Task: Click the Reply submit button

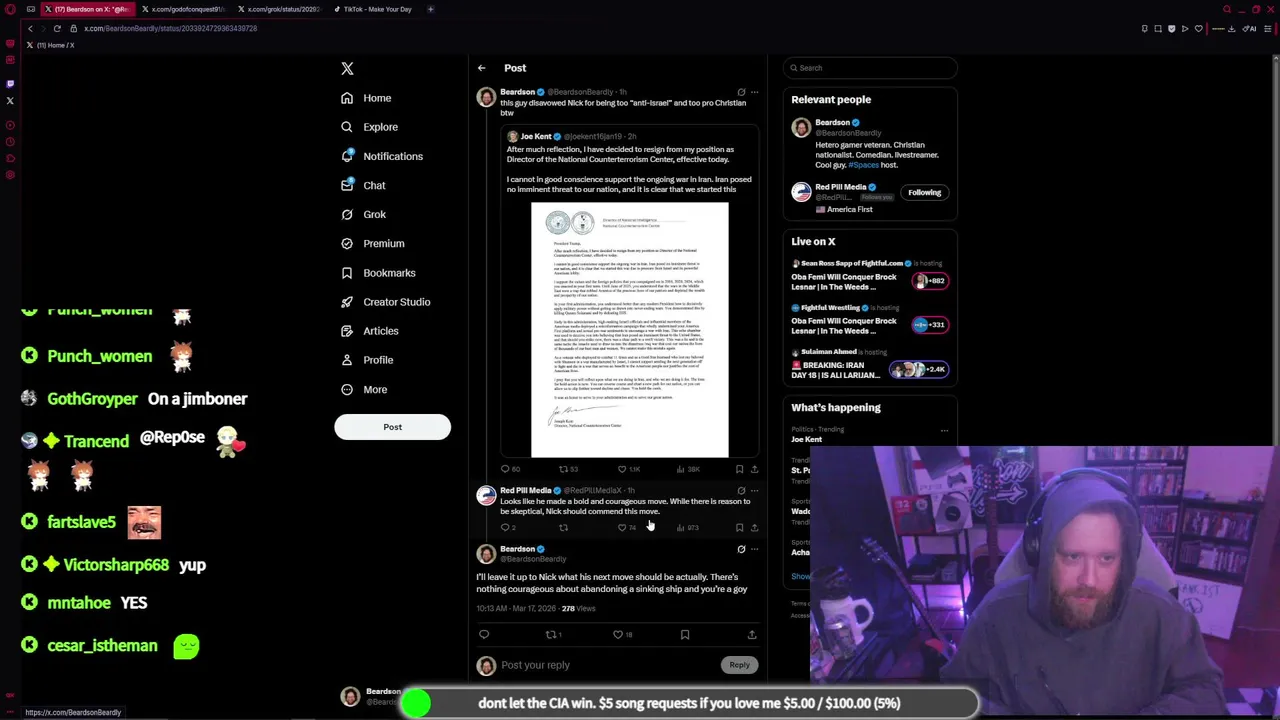Action: 739,665
